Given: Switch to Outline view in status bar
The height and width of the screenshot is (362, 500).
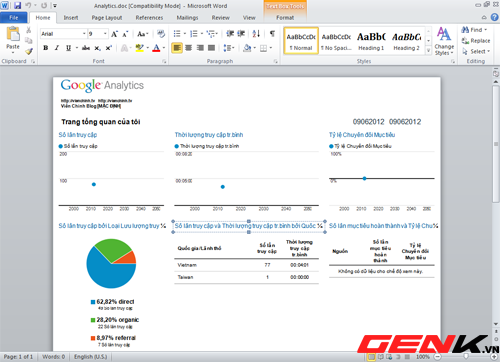Looking at the screenshot, I should [x=398, y=357].
